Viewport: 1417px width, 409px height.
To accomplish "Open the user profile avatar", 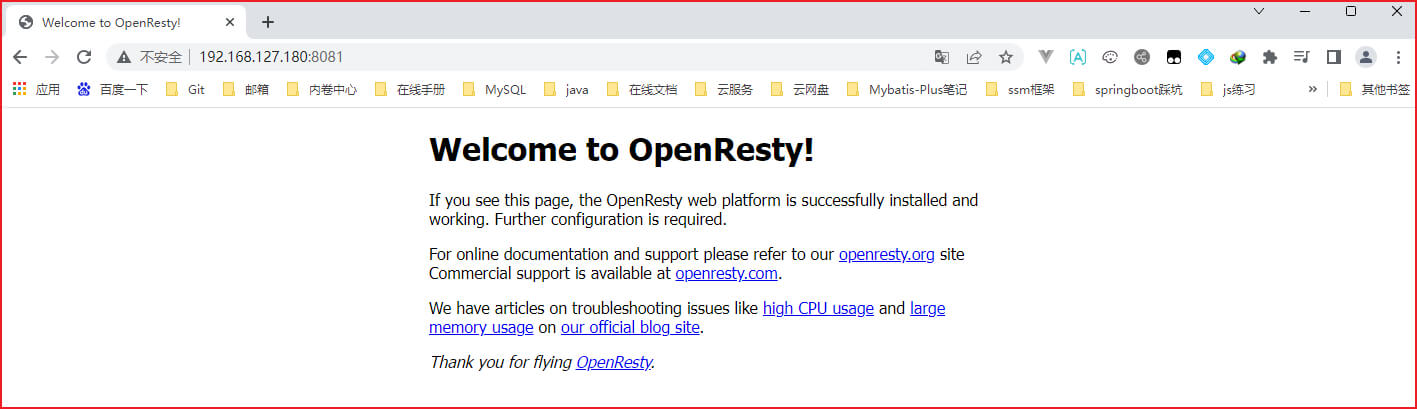I will pyautogui.click(x=1365, y=57).
